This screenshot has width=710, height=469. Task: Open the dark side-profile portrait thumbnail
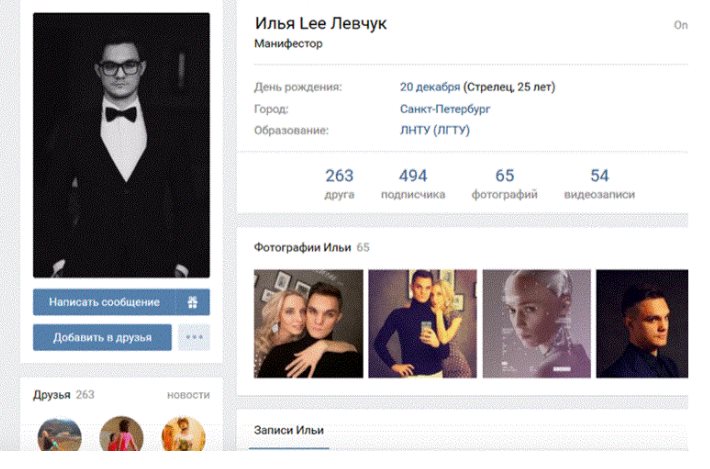click(642, 324)
